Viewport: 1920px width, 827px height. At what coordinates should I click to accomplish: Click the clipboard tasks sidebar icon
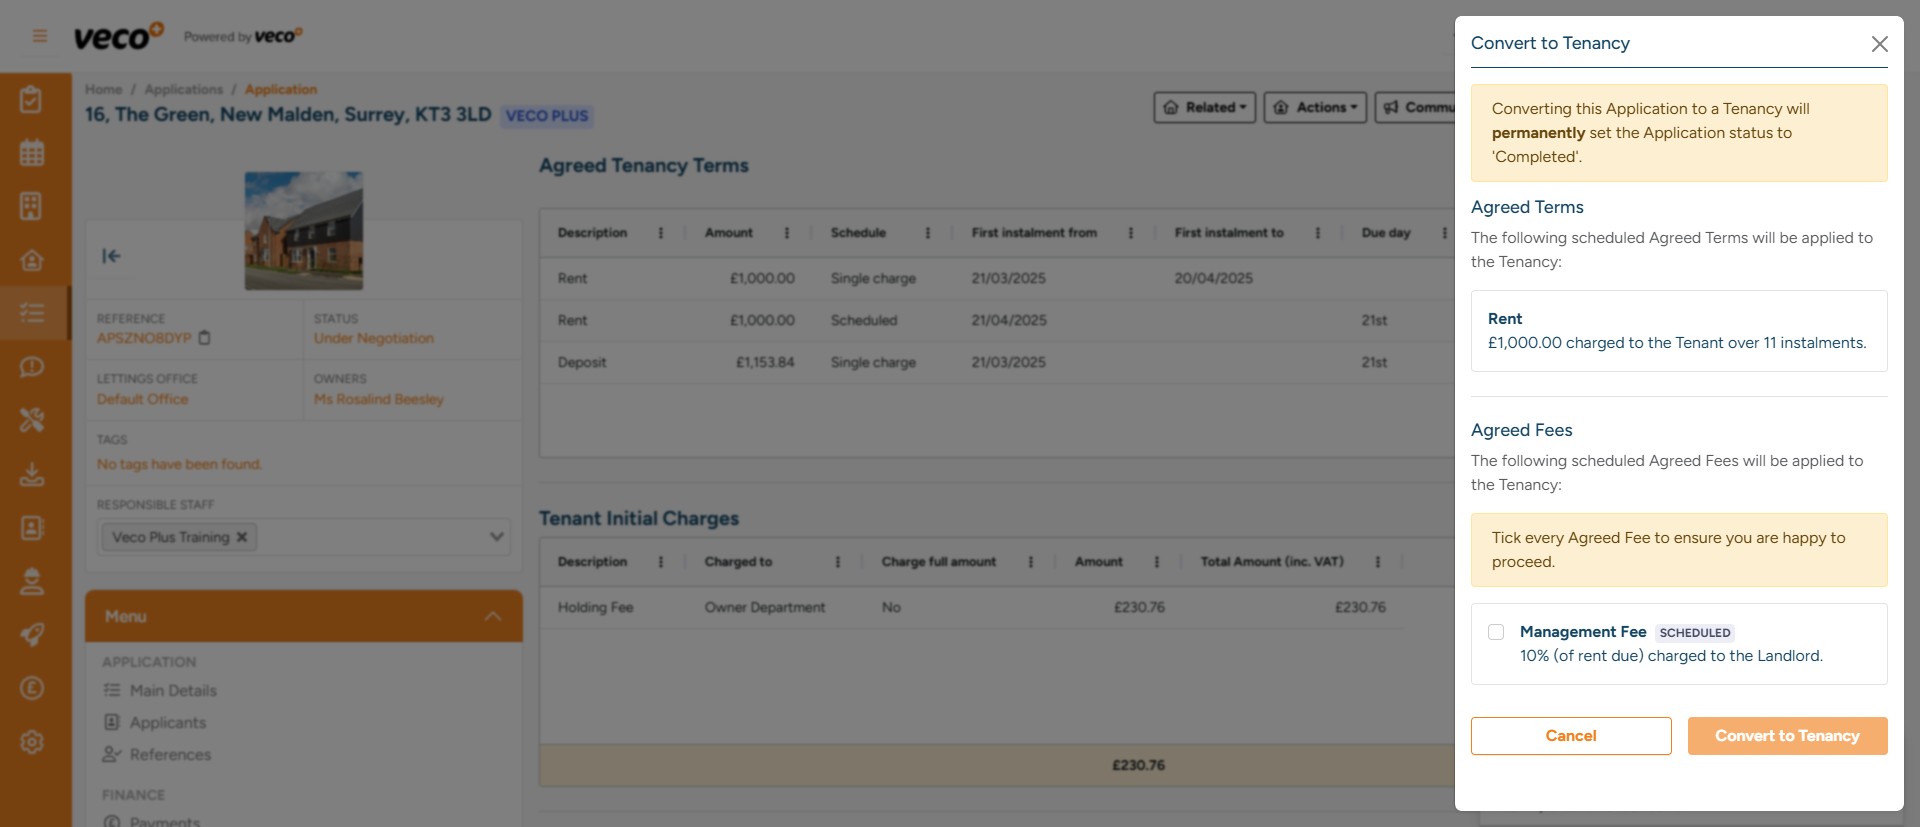32,100
